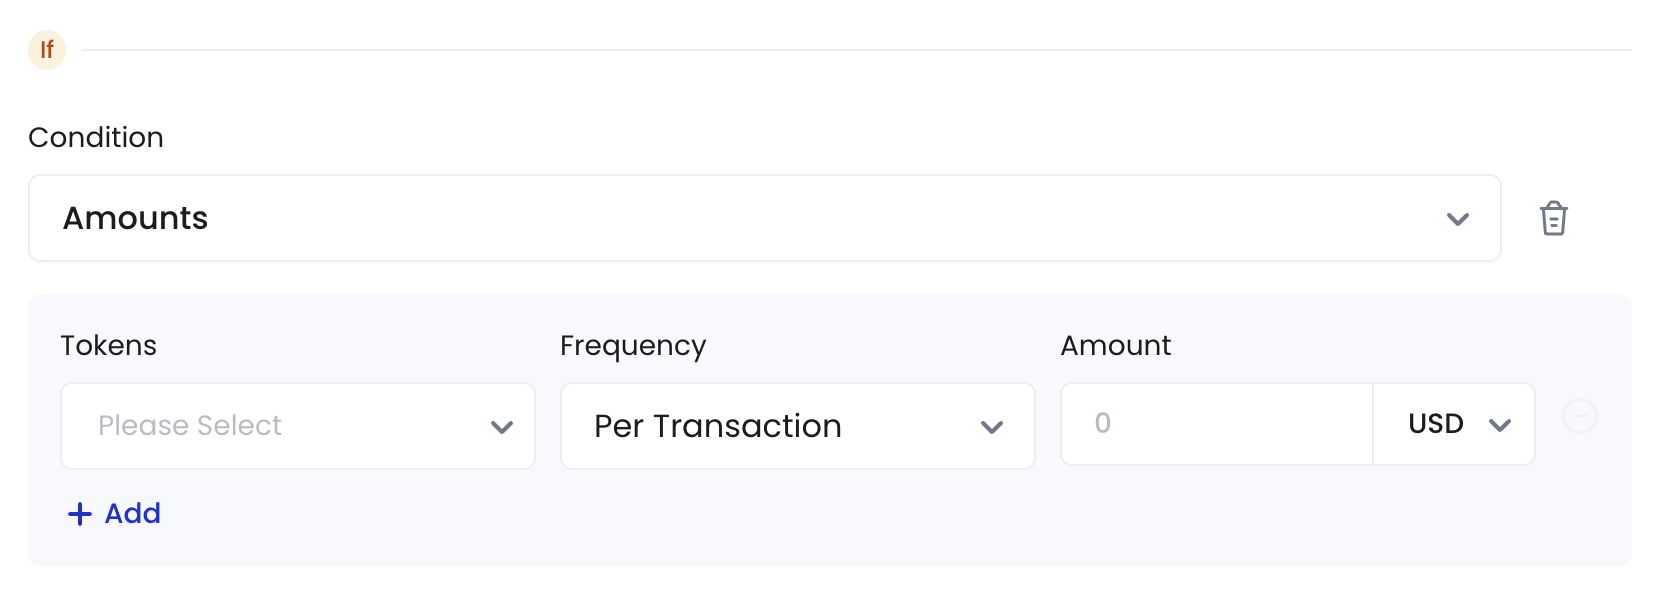Open the Amounts condition dropdown

765,218
